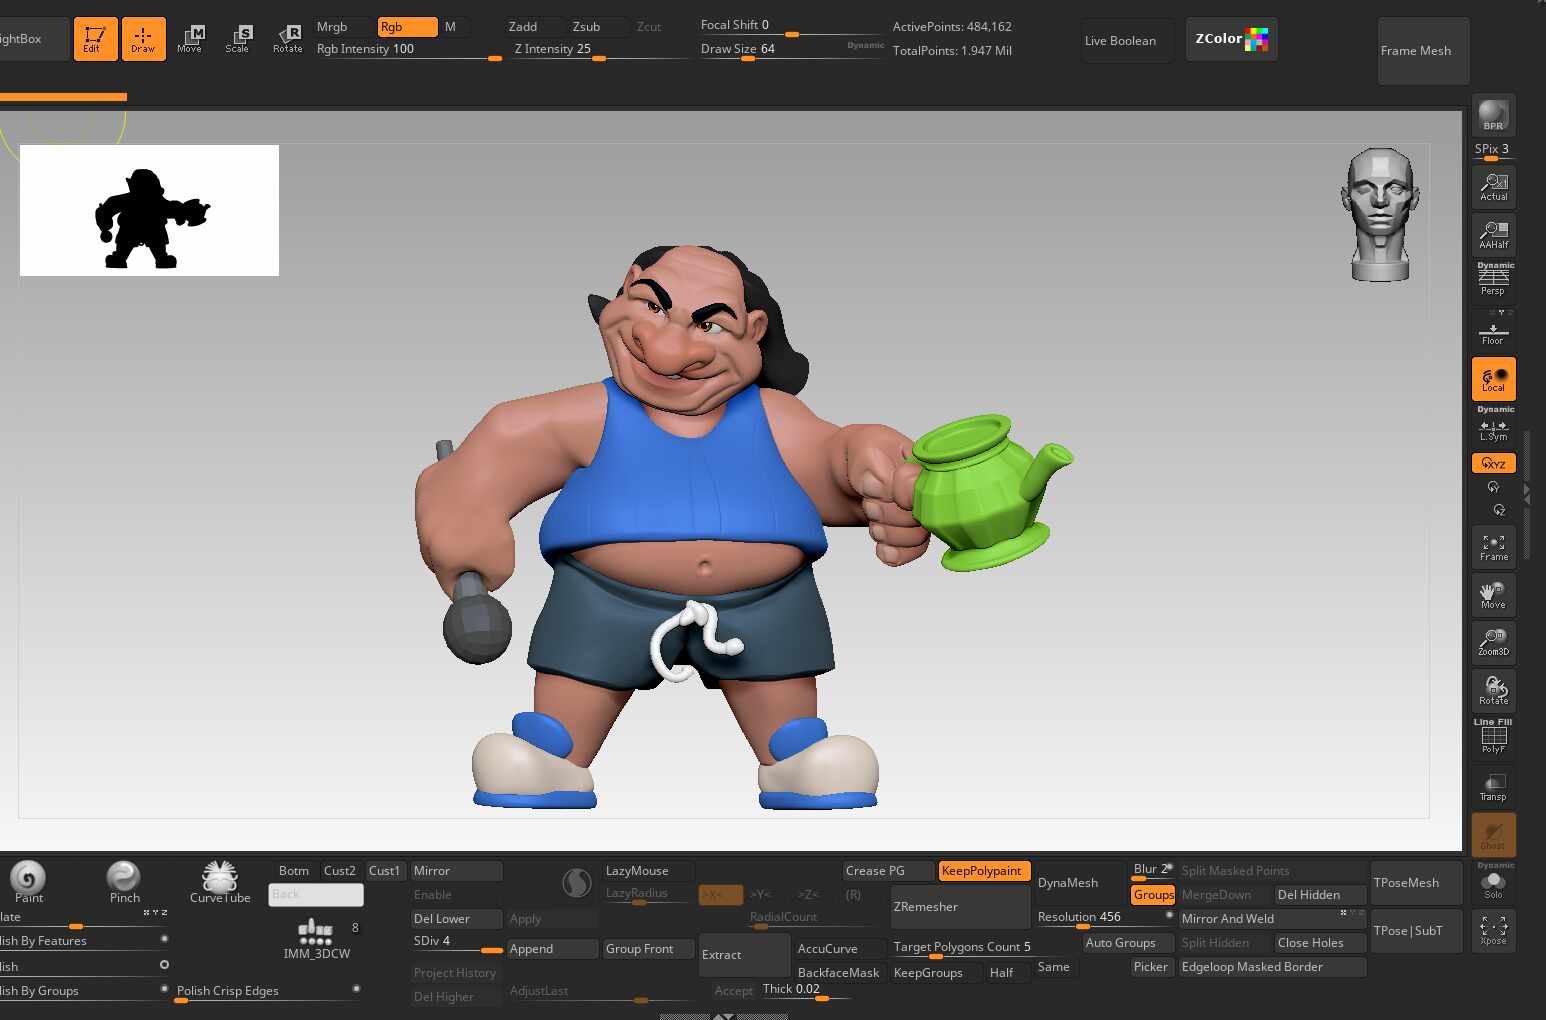Screen dimensions: 1546x1020
Task: Toggle KeepPolypaint option
Action: coord(984,871)
